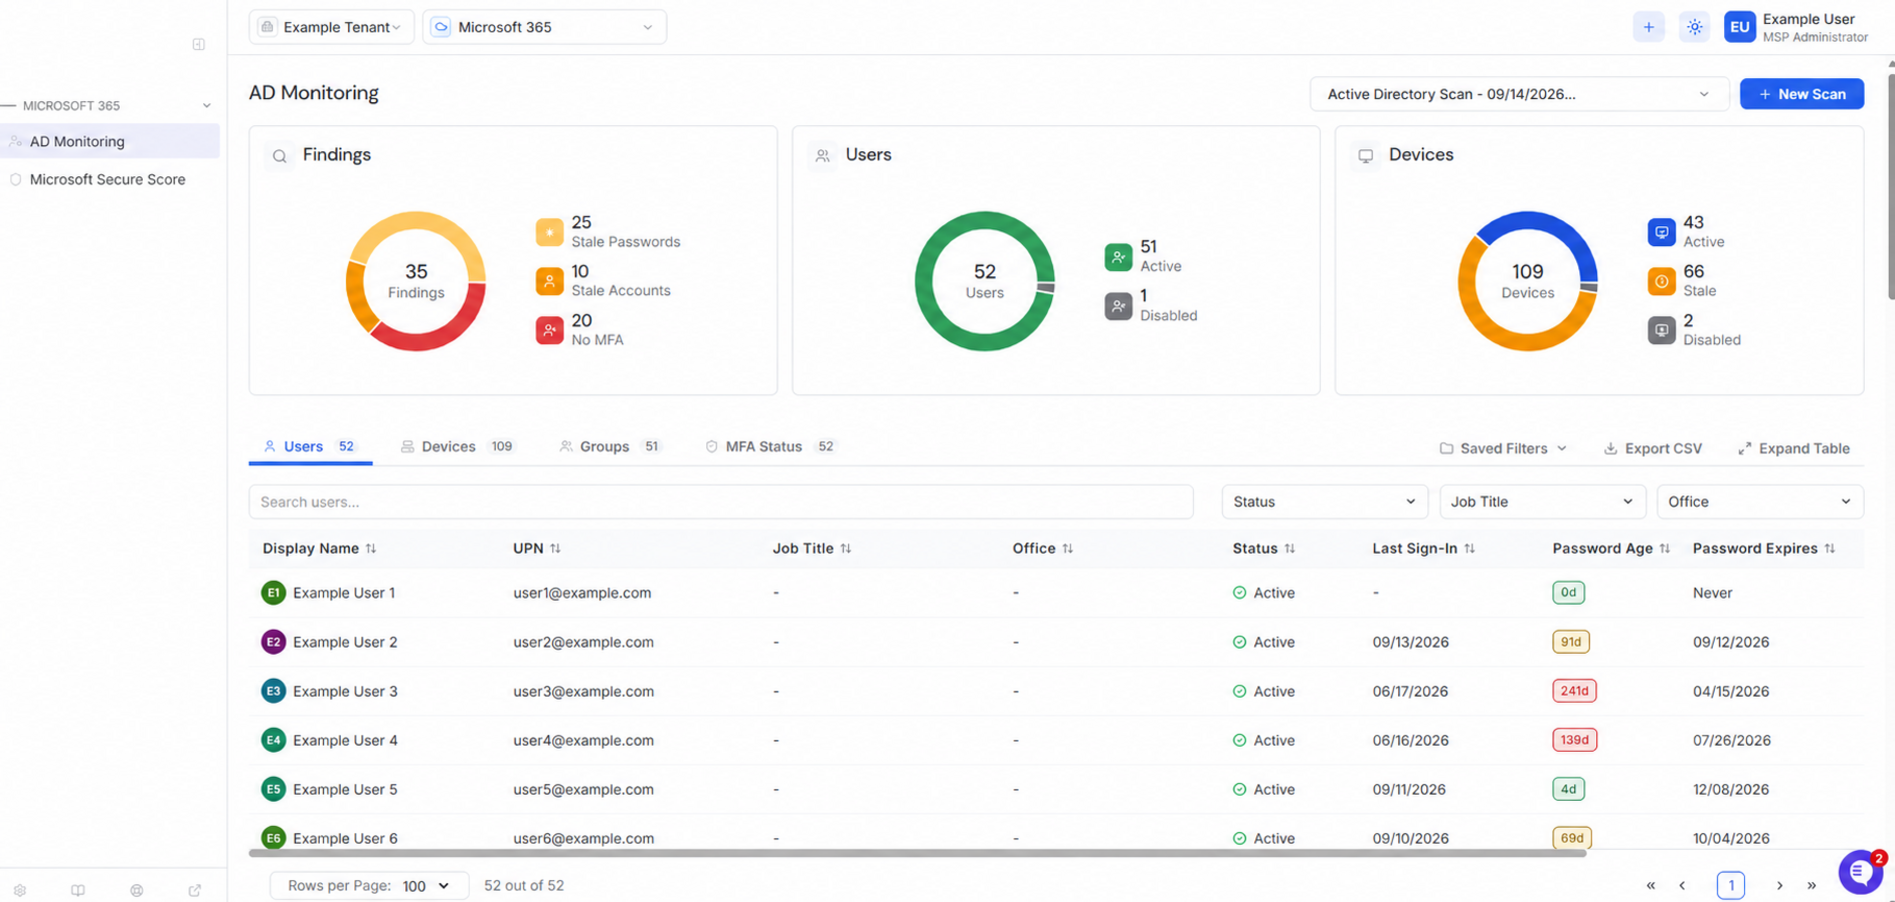Click the settings gear icon in sidebar footer

click(x=20, y=890)
